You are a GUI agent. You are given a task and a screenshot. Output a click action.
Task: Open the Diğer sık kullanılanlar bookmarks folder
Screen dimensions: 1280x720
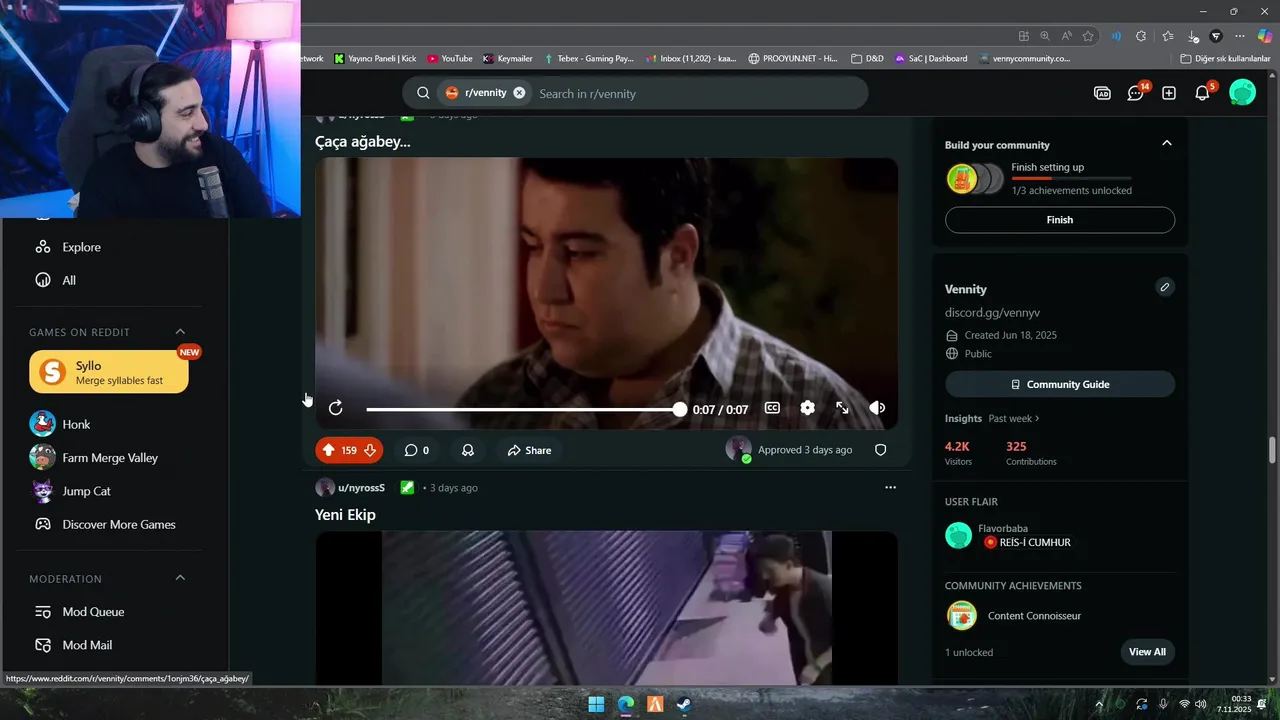click(x=1225, y=59)
